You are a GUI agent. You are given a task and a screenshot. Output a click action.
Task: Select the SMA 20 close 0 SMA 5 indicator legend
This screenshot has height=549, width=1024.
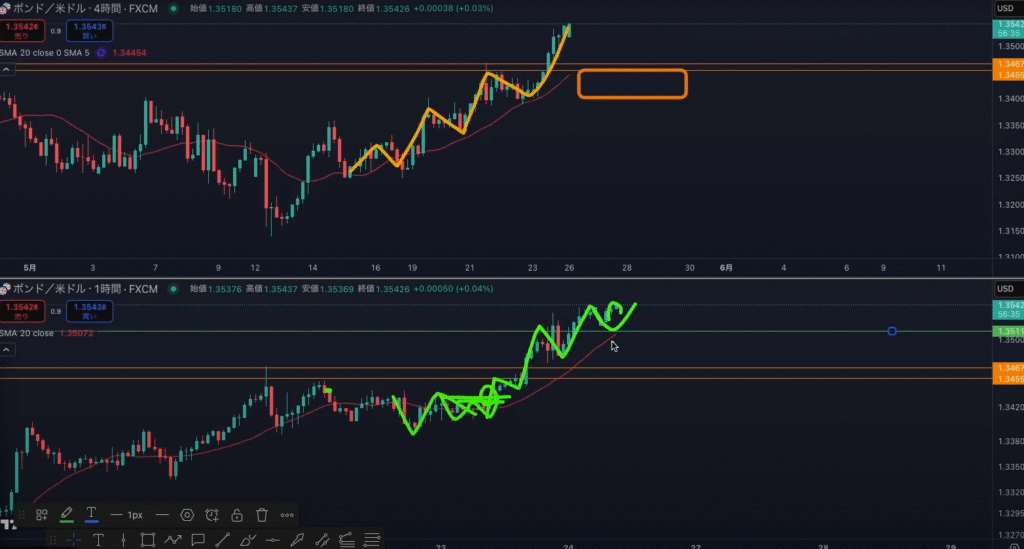pos(45,53)
